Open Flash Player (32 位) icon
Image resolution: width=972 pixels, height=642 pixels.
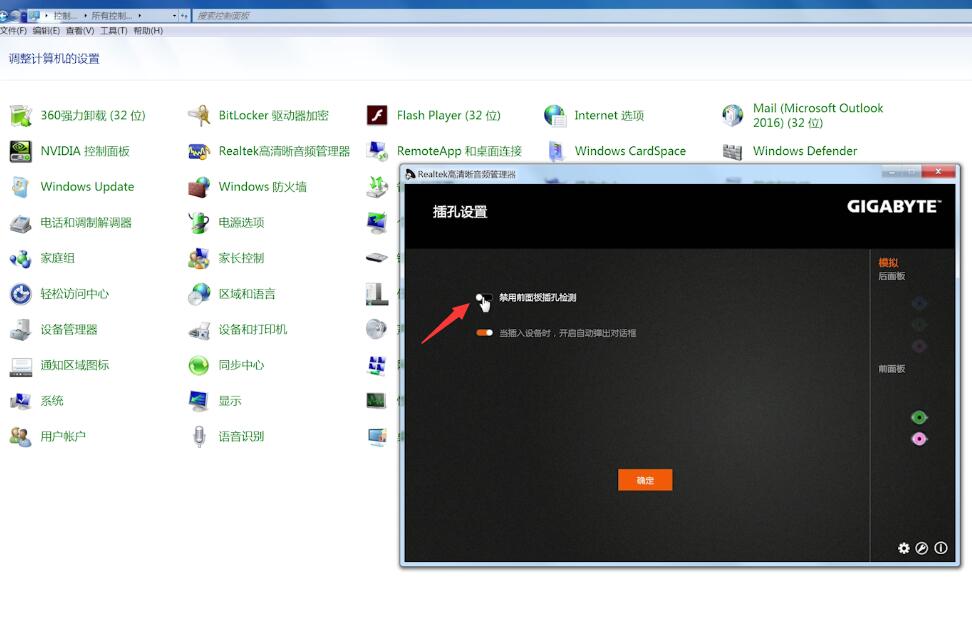tap(377, 115)
